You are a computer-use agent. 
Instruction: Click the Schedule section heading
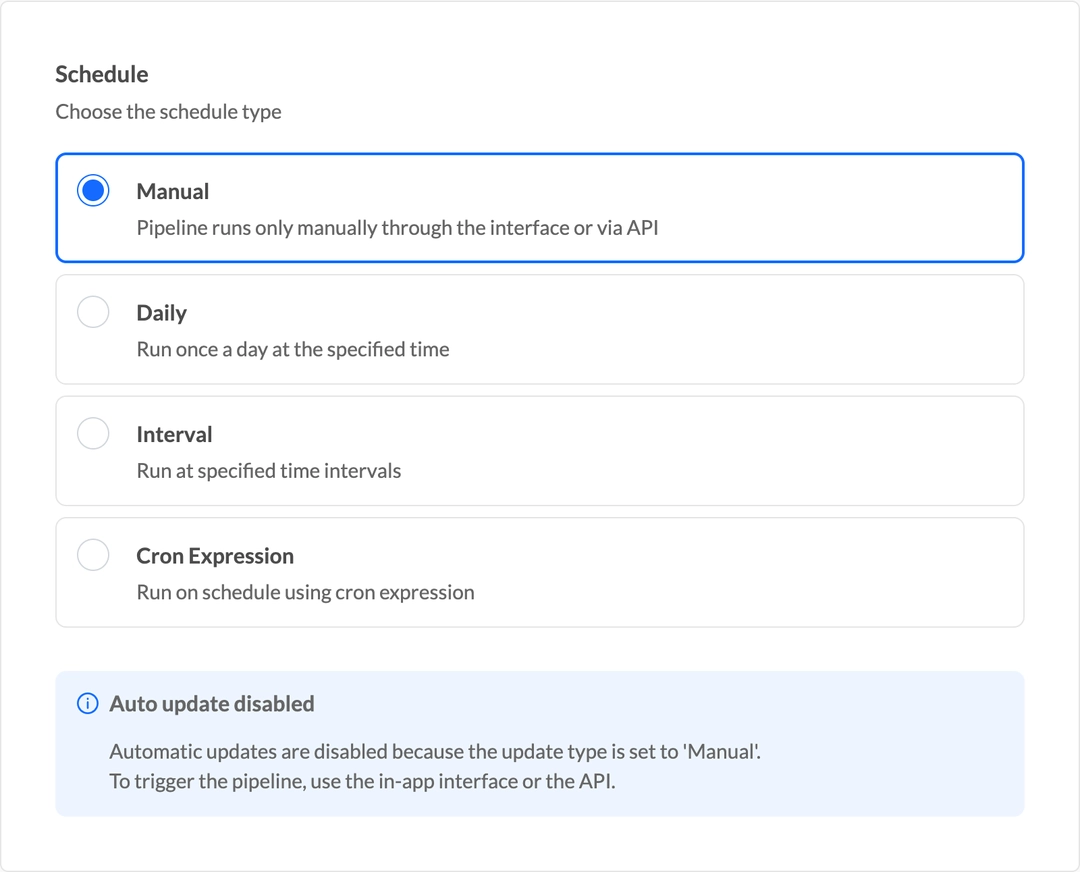click(102, 74)
